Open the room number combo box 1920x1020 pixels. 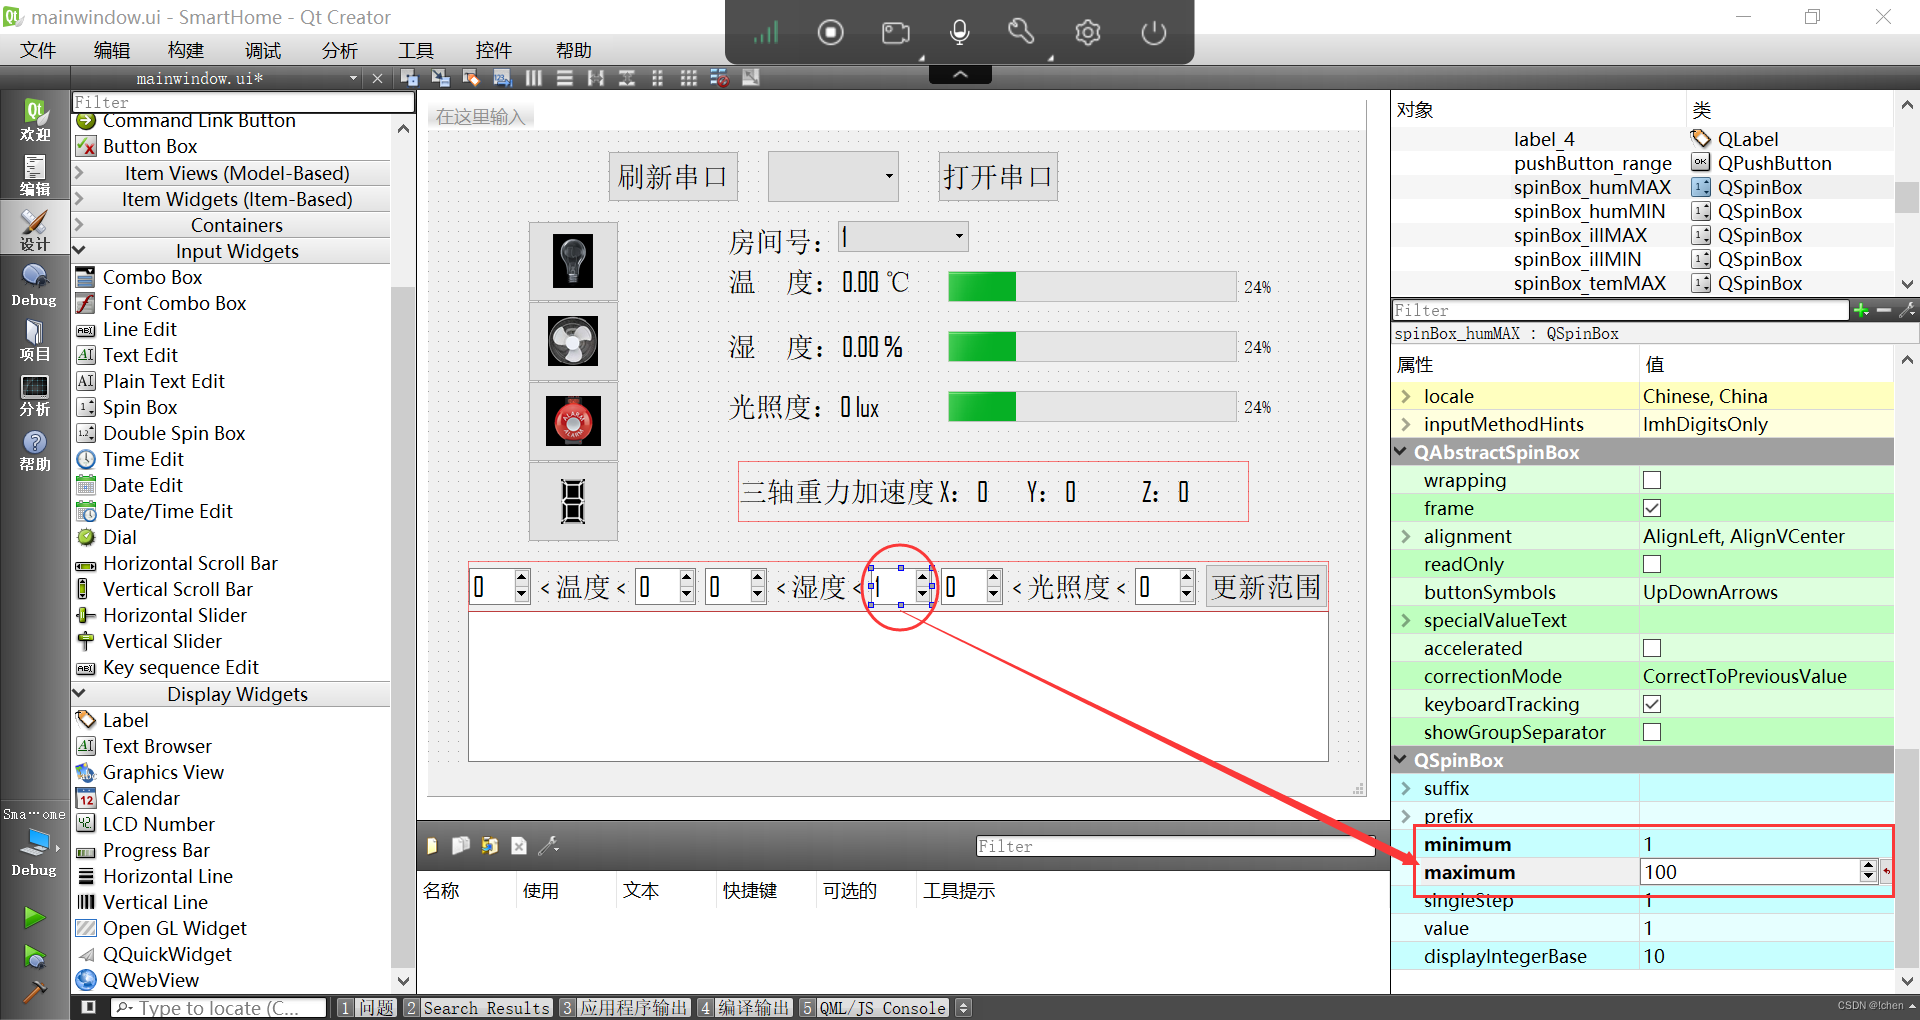pyautogui.click(x=903, y=236)
